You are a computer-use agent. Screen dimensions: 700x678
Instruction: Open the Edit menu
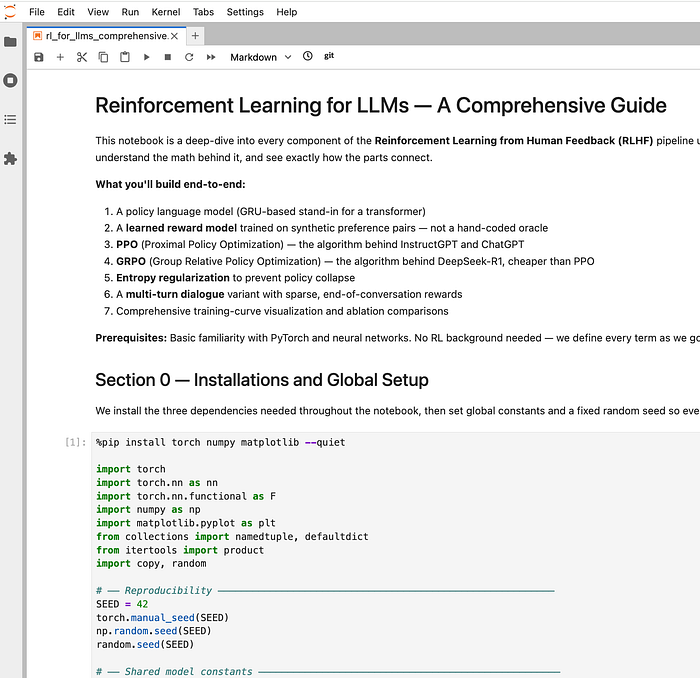[x=66, y=12]
